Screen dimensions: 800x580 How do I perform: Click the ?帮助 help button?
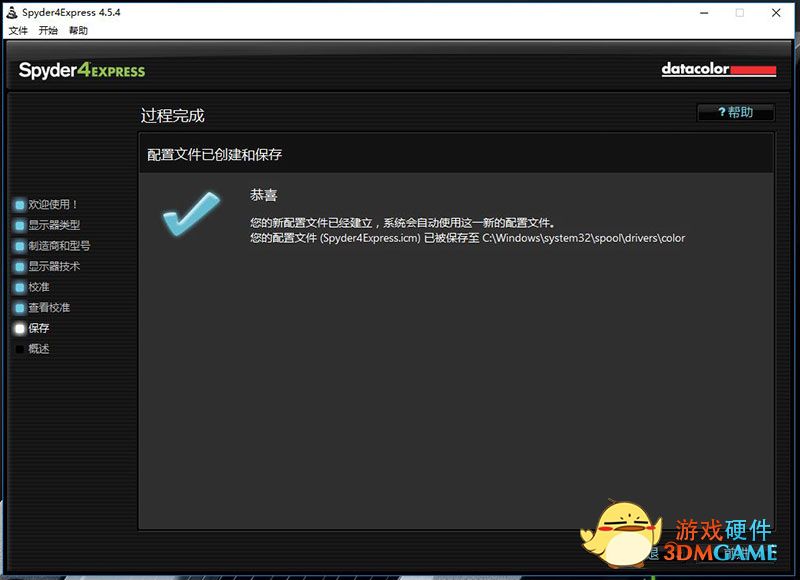pyautogui.click(x=736, y=112)
